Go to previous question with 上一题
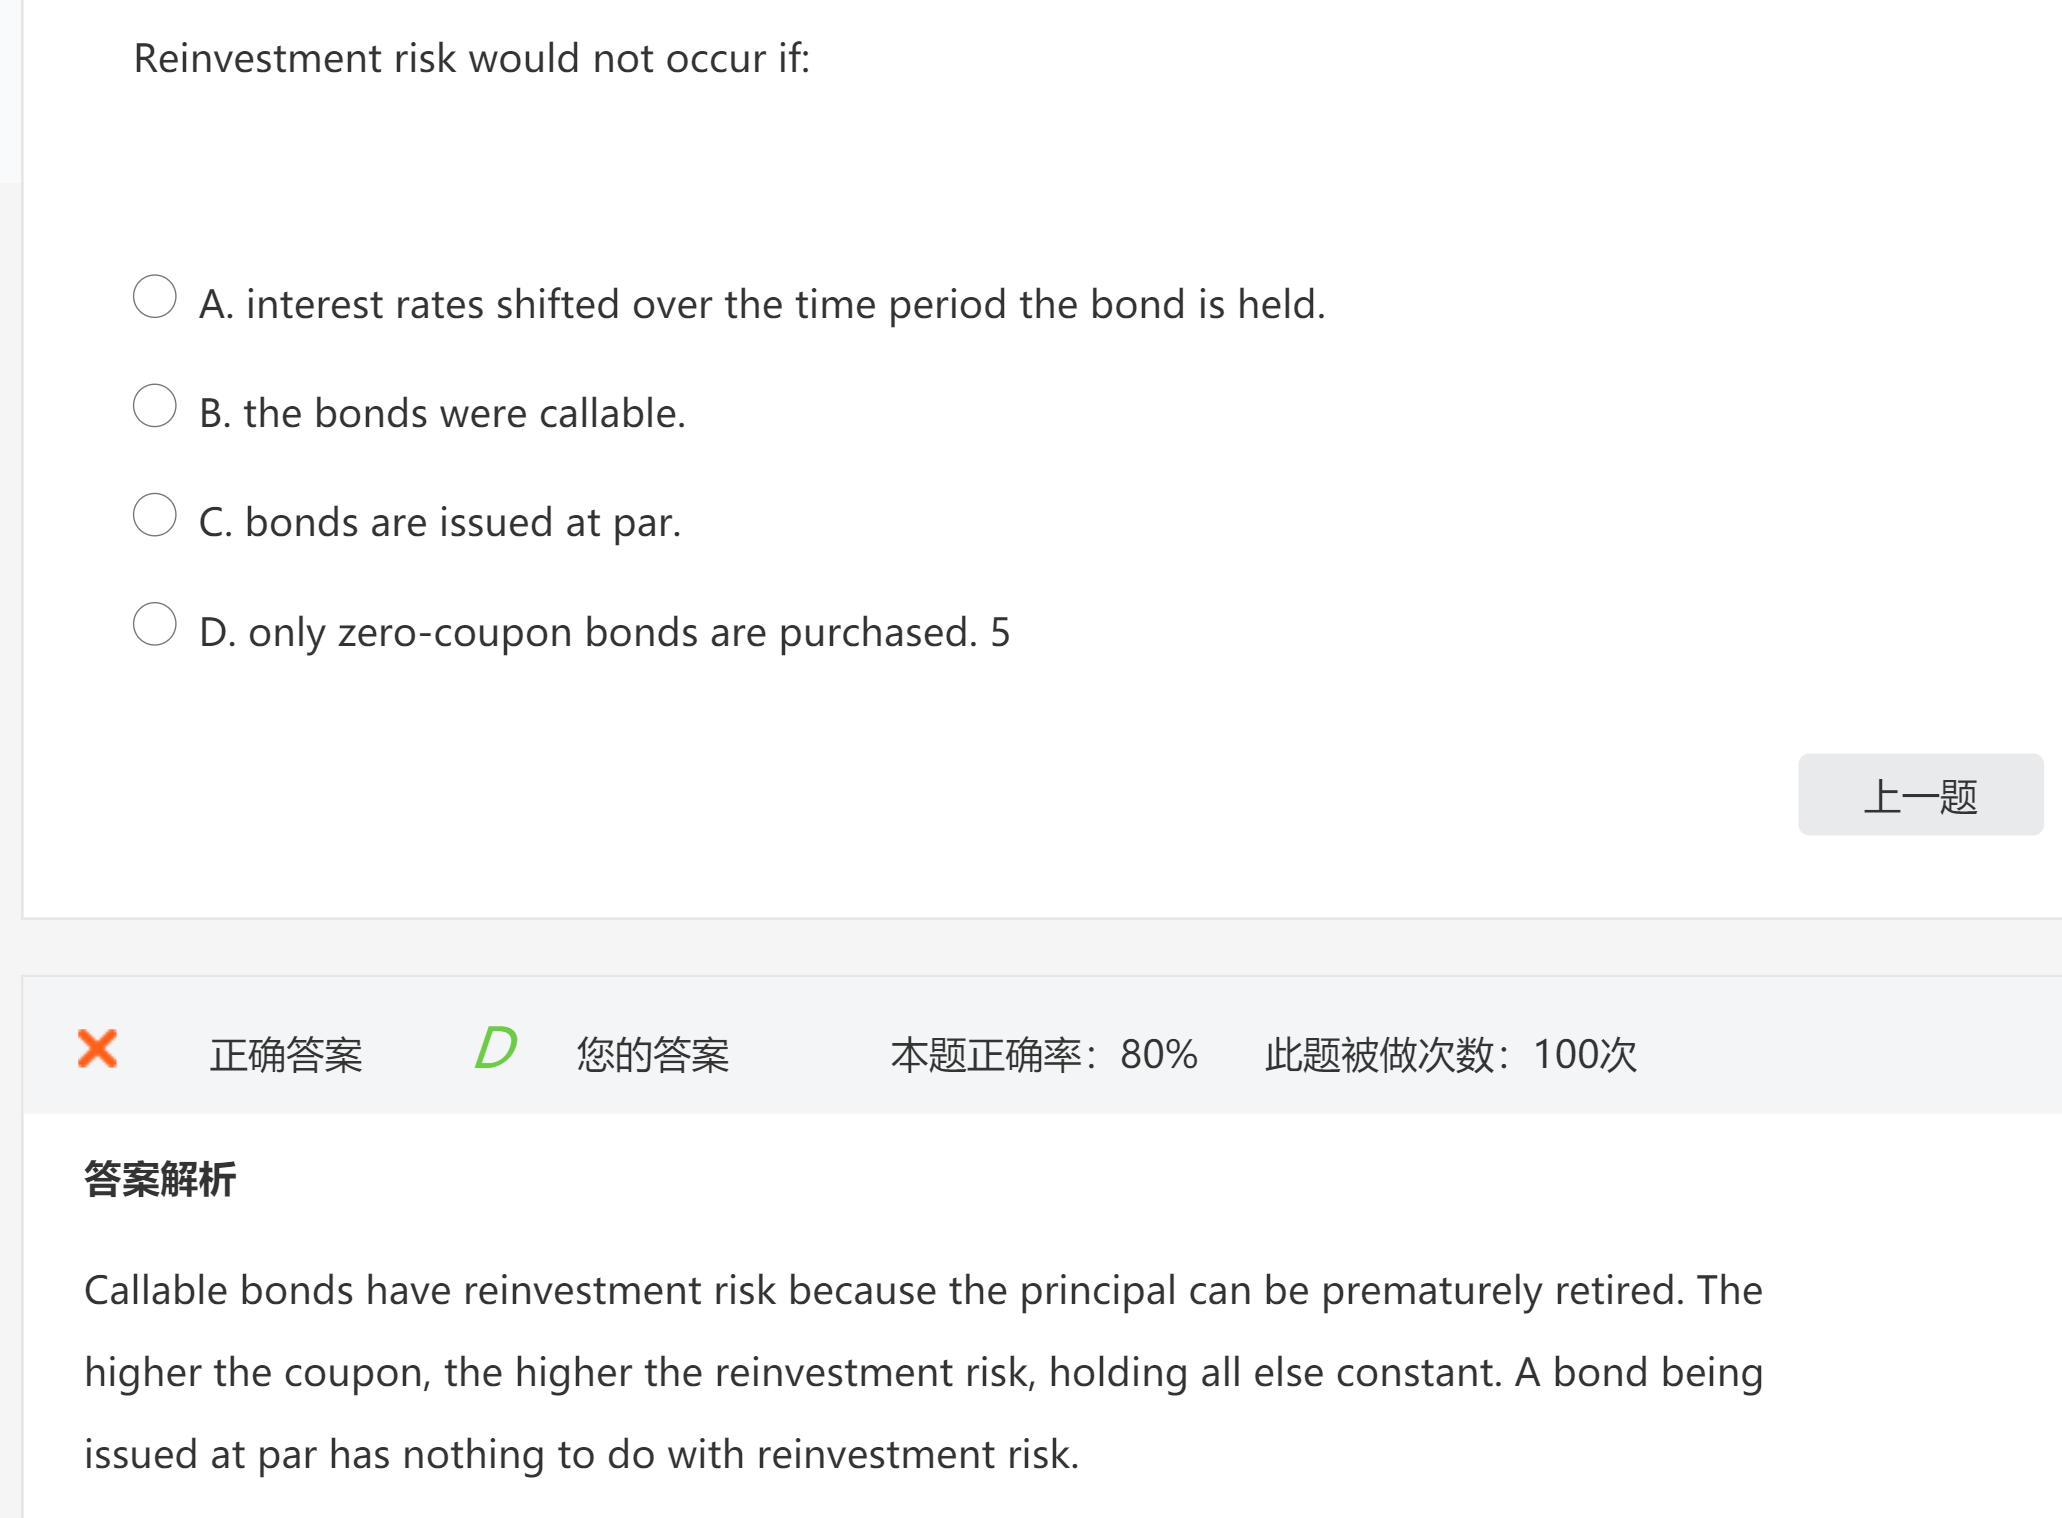Viewport: 2062px width, 1518px height. 1920,795
